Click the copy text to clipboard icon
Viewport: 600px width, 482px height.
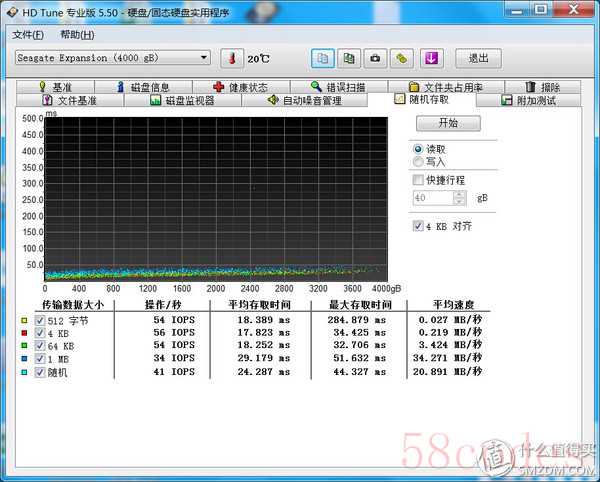pyautogui.click(x=322, y=58)
